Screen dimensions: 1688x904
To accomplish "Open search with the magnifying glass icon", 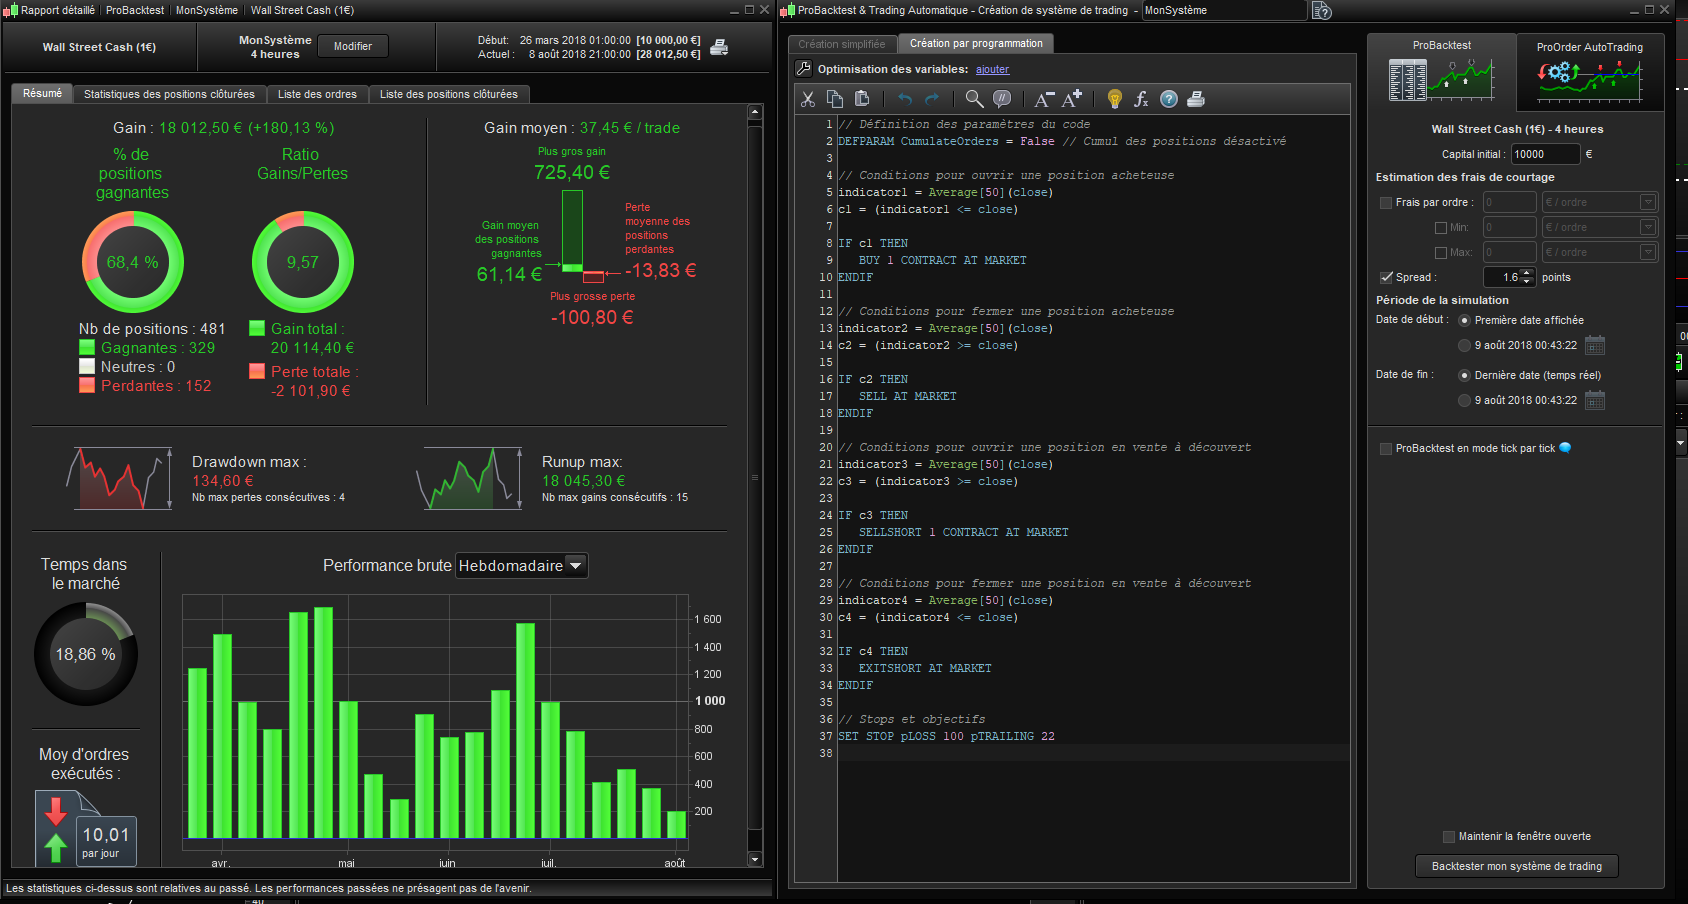I will [974, 99].
